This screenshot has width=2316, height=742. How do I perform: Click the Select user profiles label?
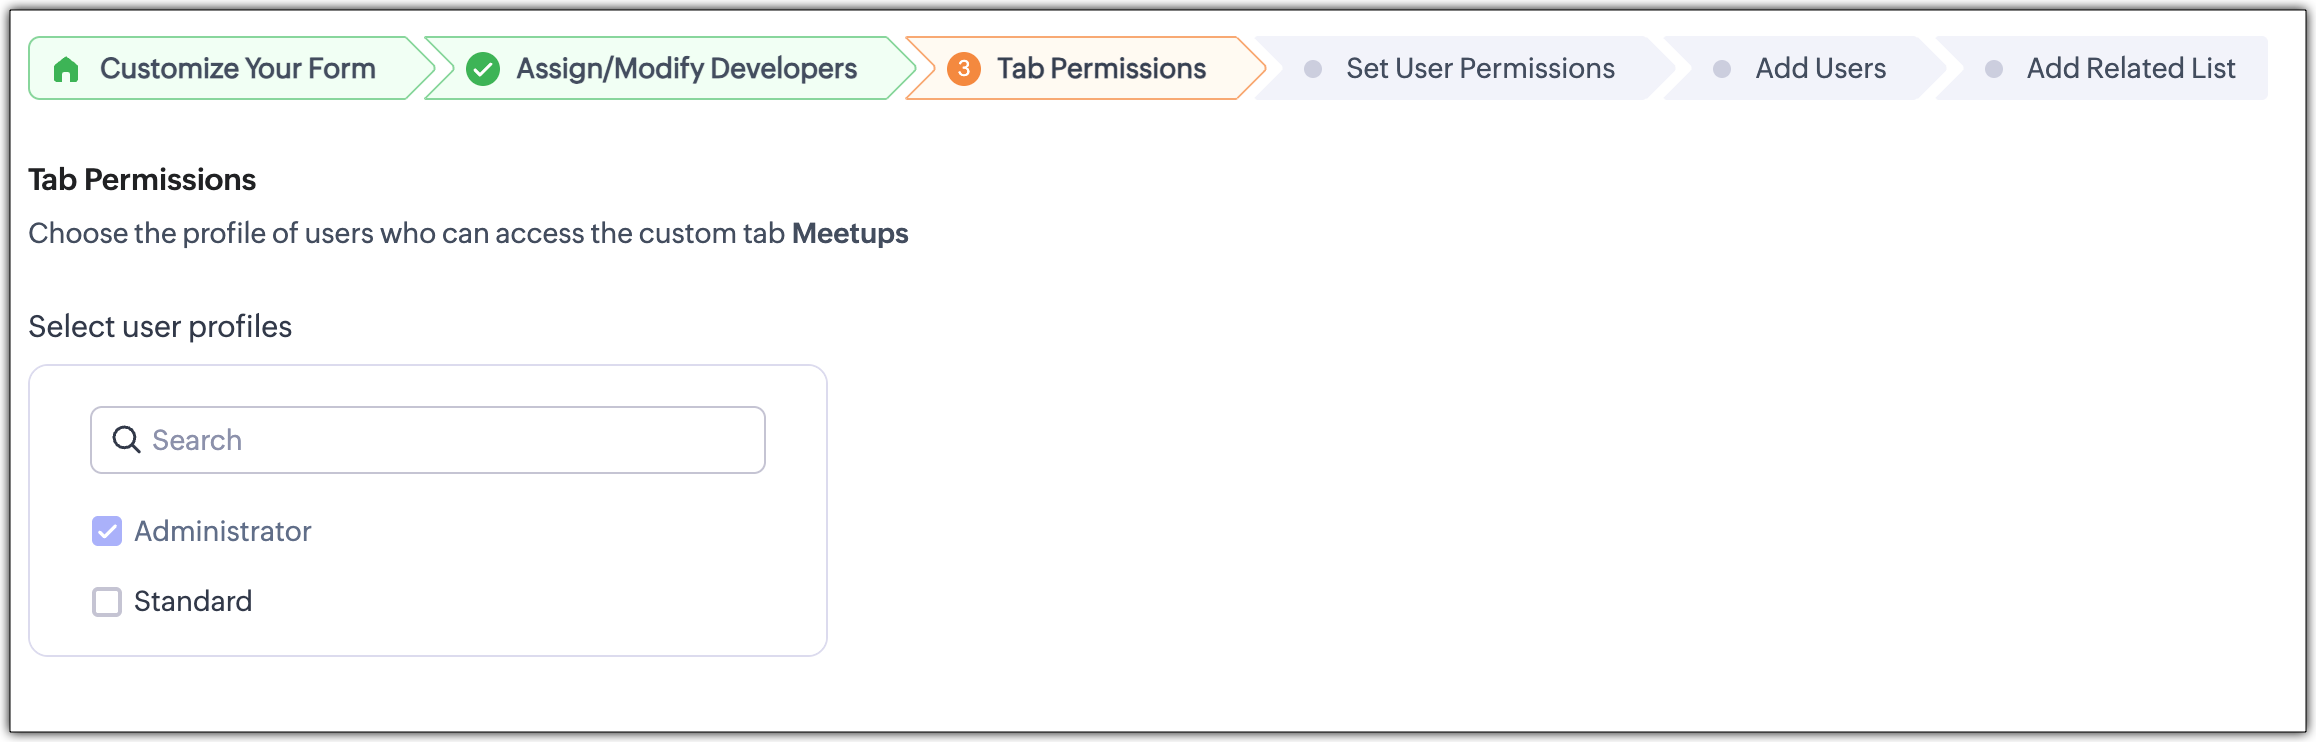pyautogui.click(x=160, y=327)
